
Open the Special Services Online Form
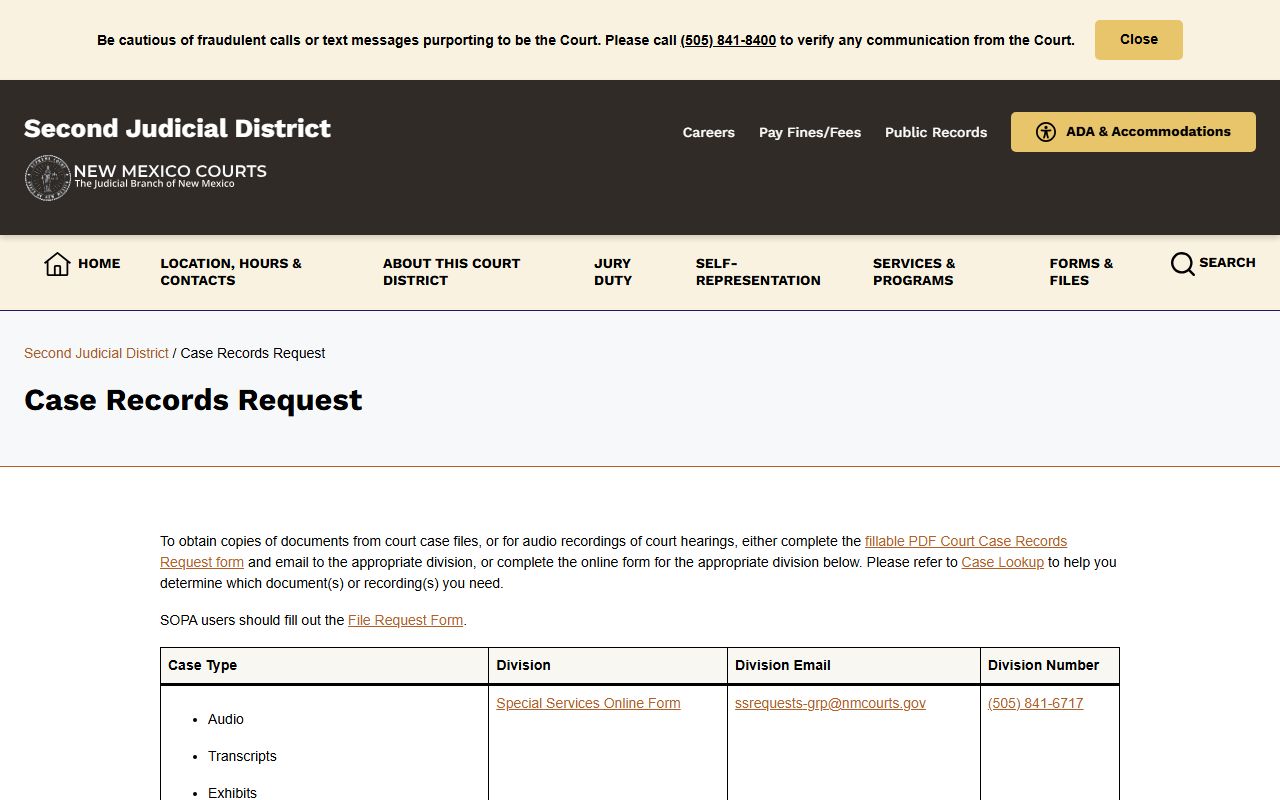(588, 703)
